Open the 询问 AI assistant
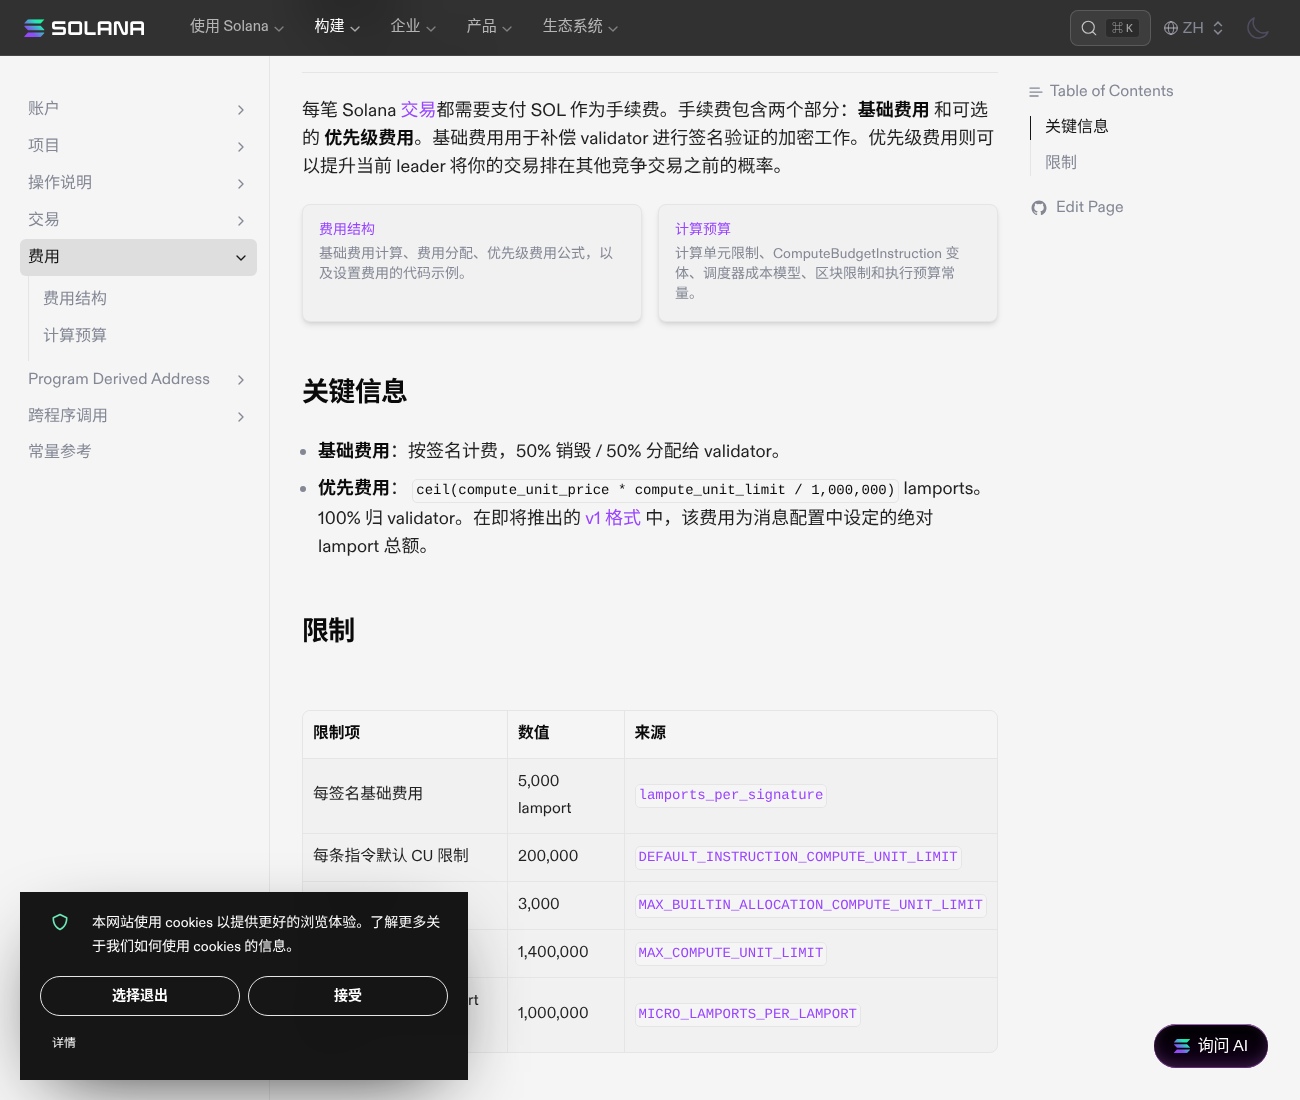Image resolution: width=1300 pixels, height=1100 pixels. click(x=1211, y=1046)
